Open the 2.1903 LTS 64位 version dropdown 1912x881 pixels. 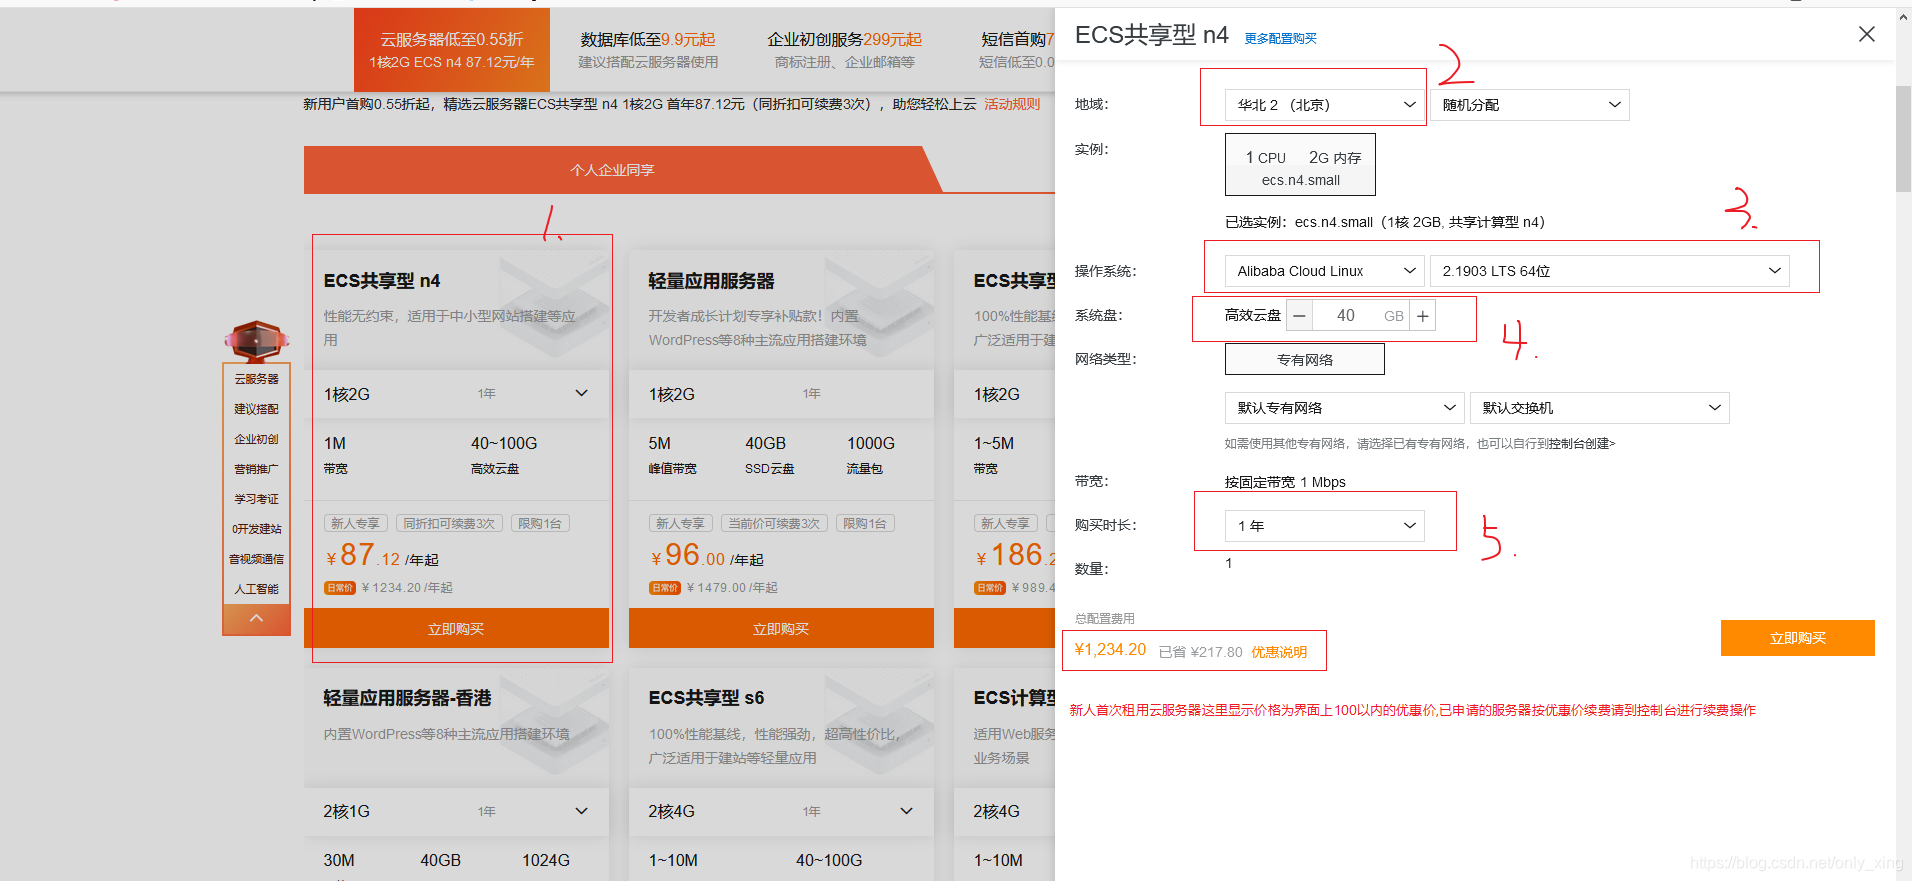tap(1610, 271)
